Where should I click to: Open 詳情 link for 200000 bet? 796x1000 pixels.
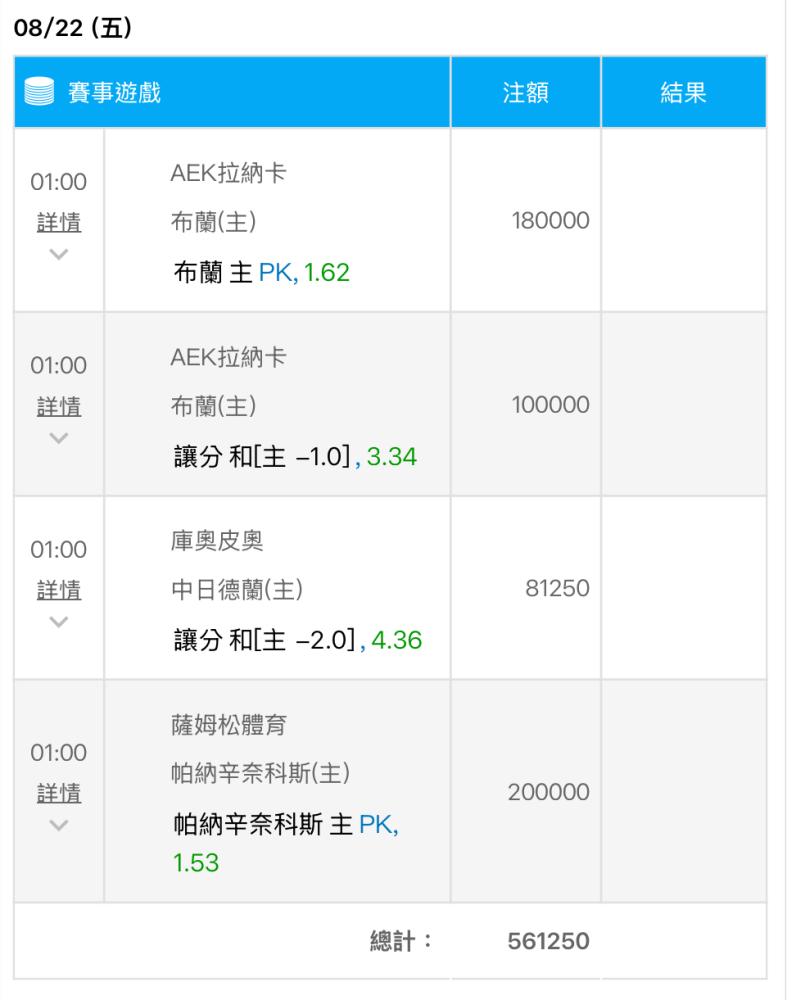point(59,793)
